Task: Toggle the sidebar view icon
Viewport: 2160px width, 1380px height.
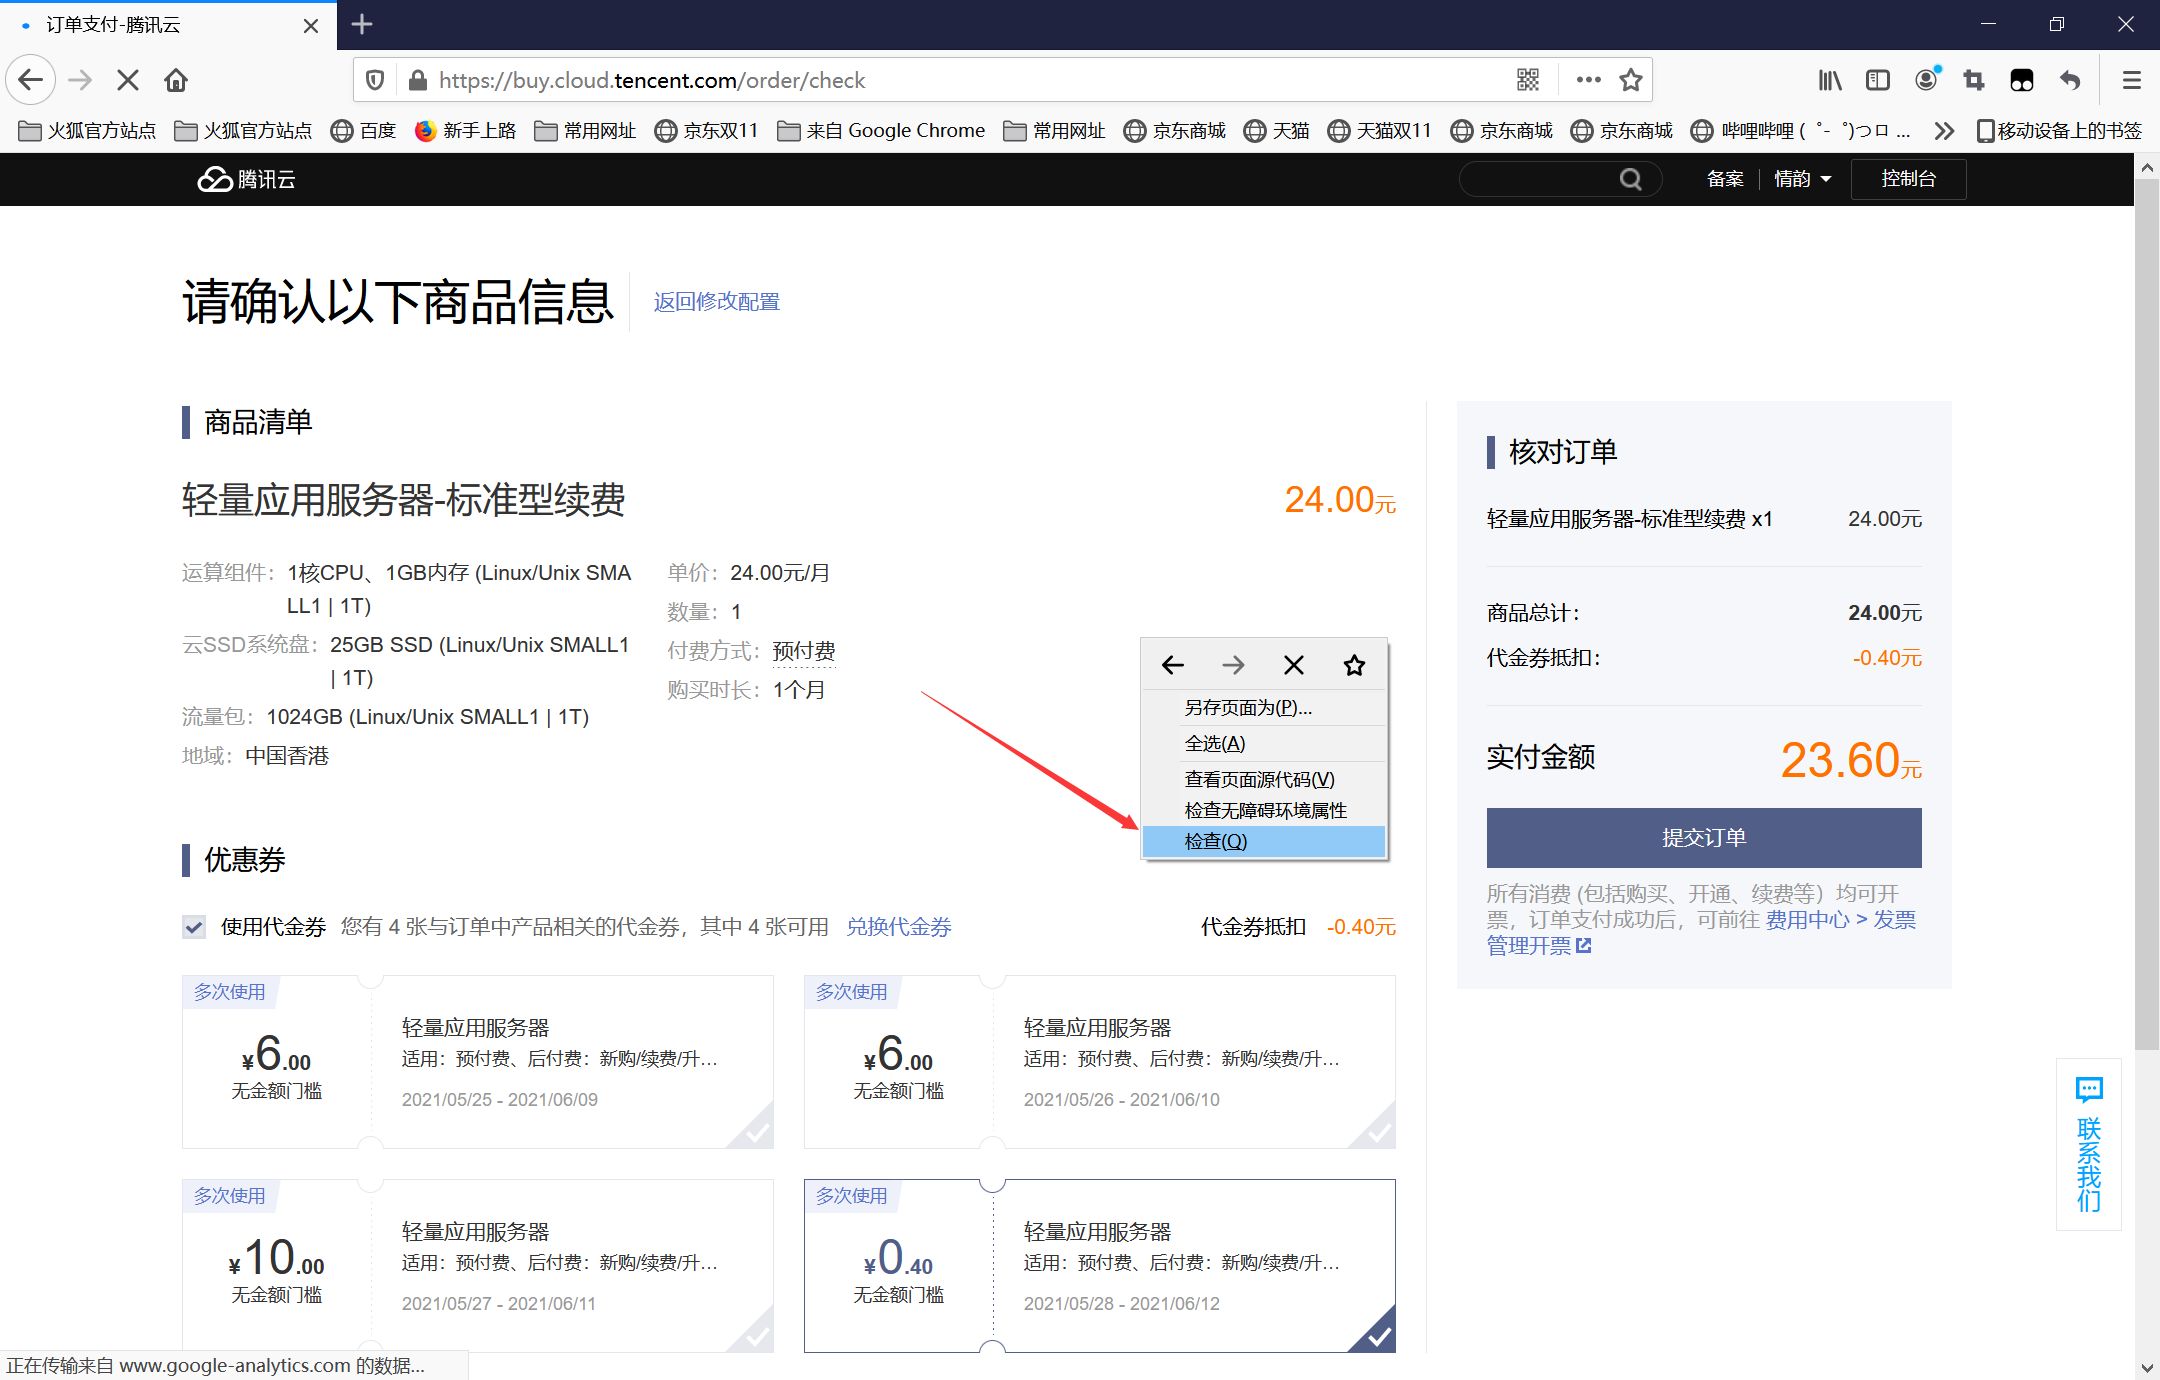Action: click(x=1877, y=80)
